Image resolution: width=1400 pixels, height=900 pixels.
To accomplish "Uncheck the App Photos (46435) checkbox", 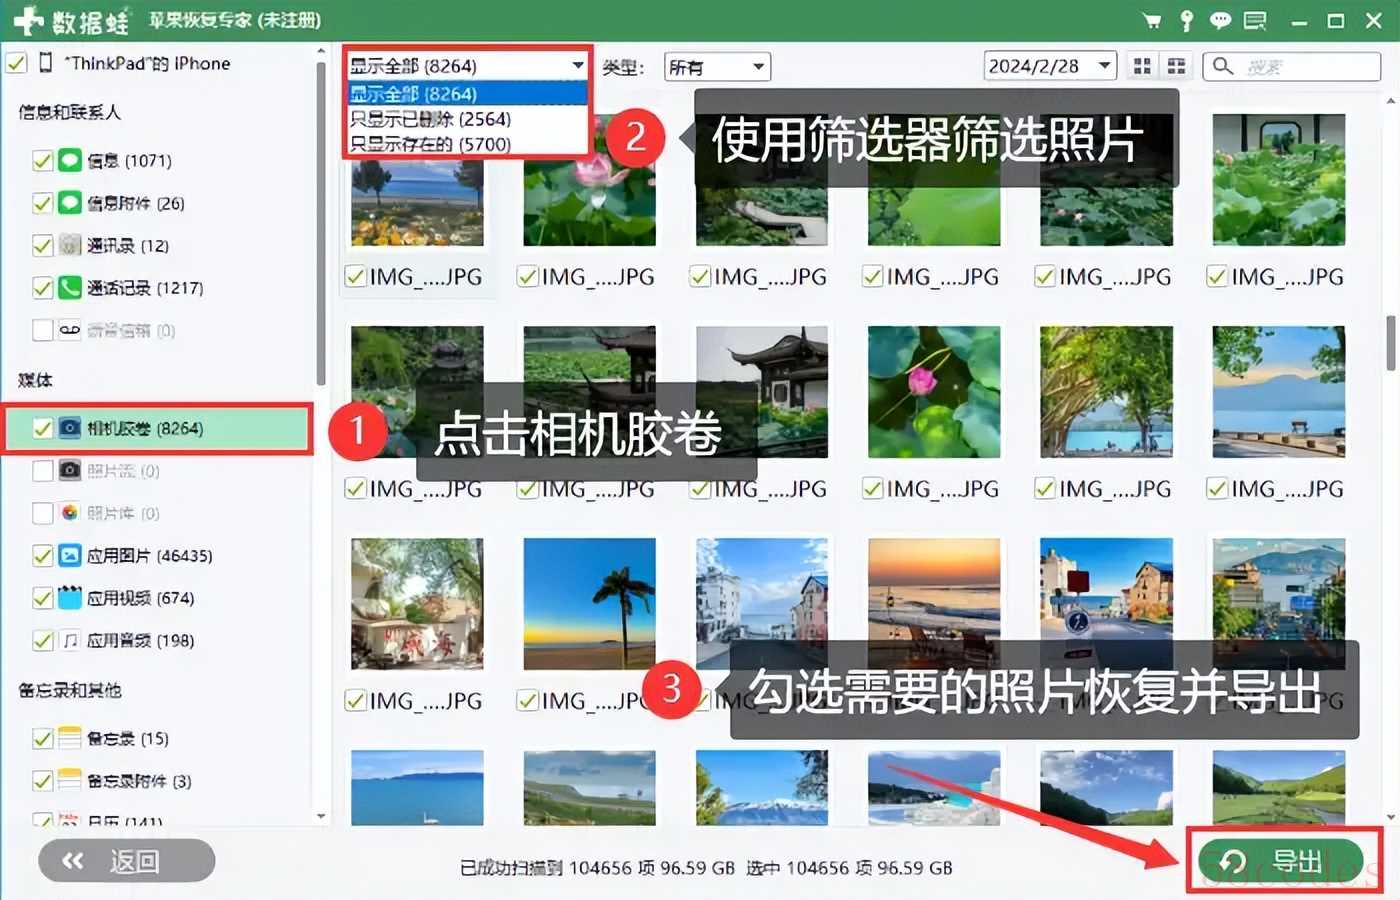I will [x=42, y=556].
